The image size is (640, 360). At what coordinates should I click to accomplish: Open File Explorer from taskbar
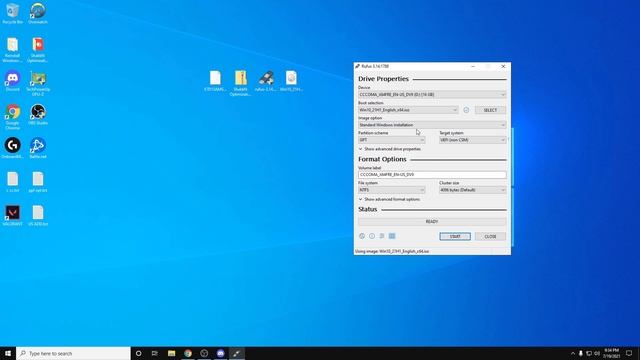(171, 353)
